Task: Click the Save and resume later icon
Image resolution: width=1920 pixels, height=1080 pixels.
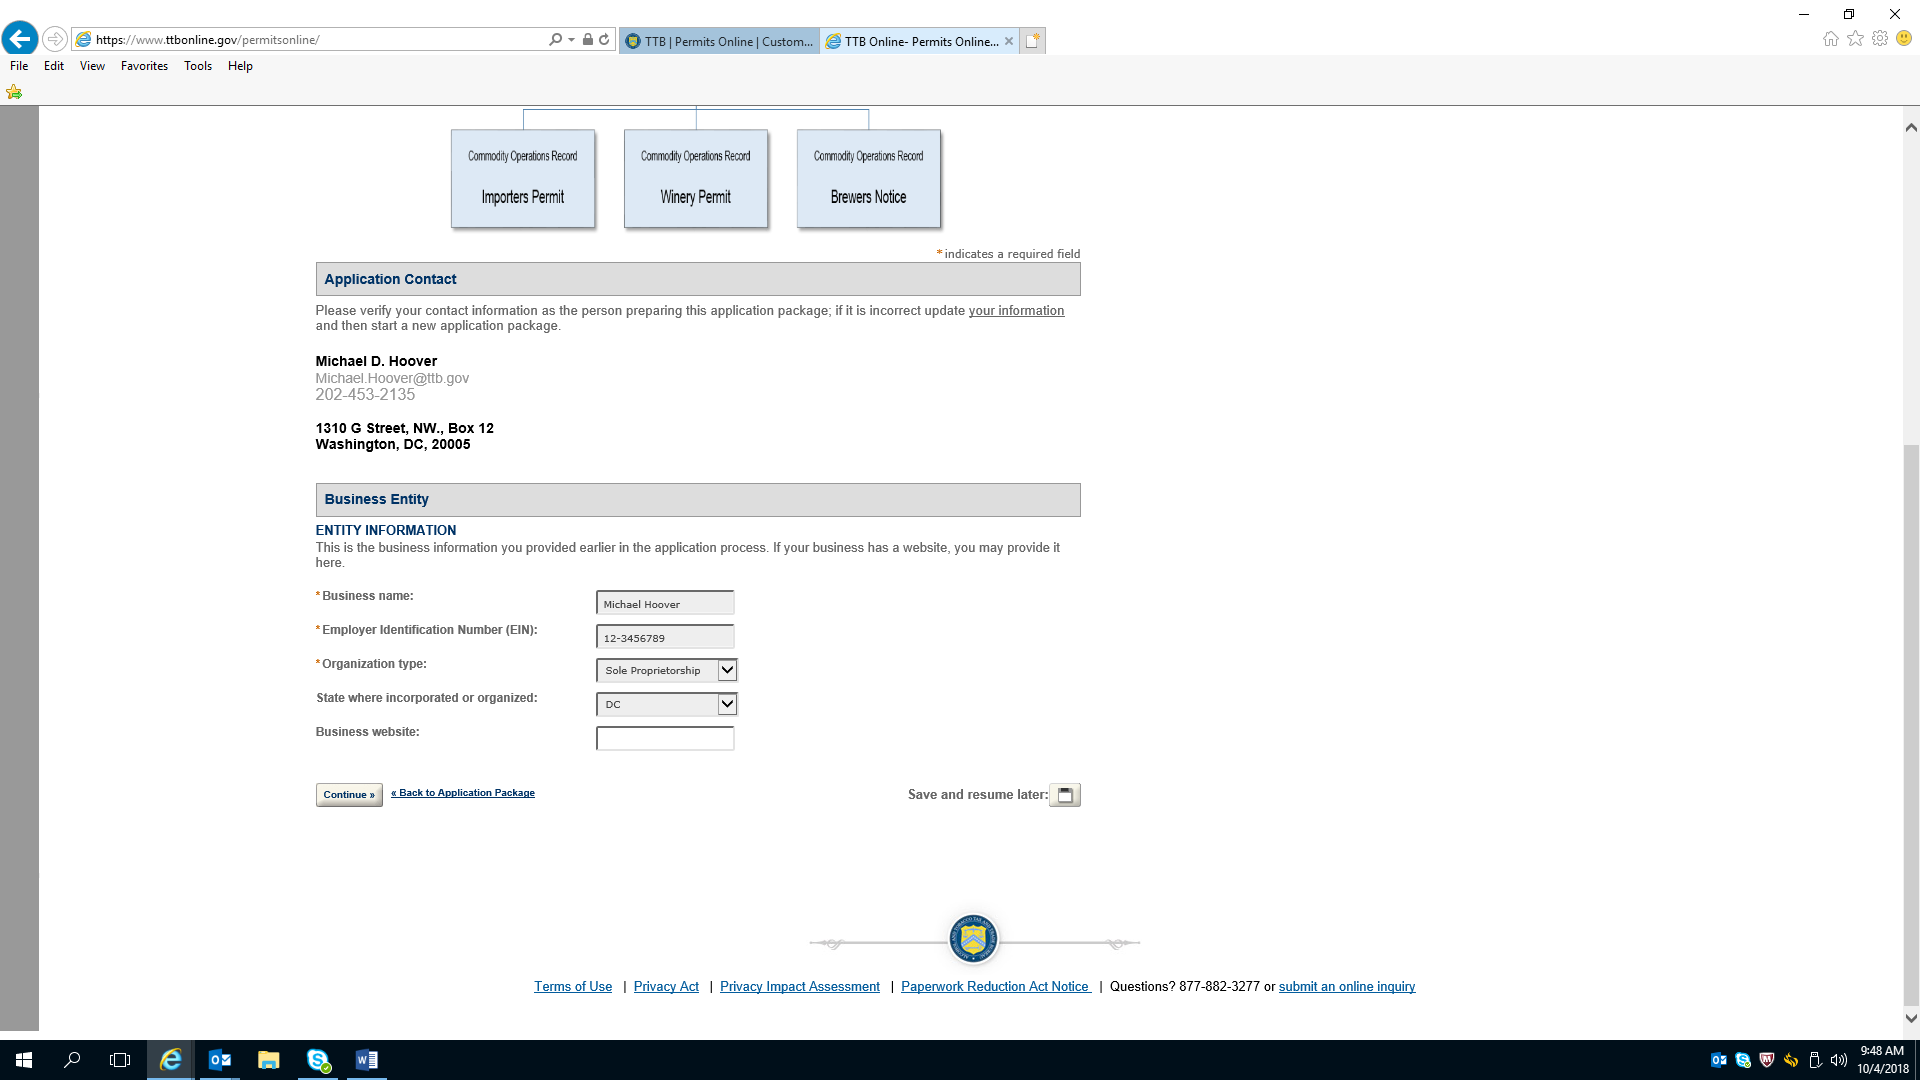Action: click(x=1065, y=795)
